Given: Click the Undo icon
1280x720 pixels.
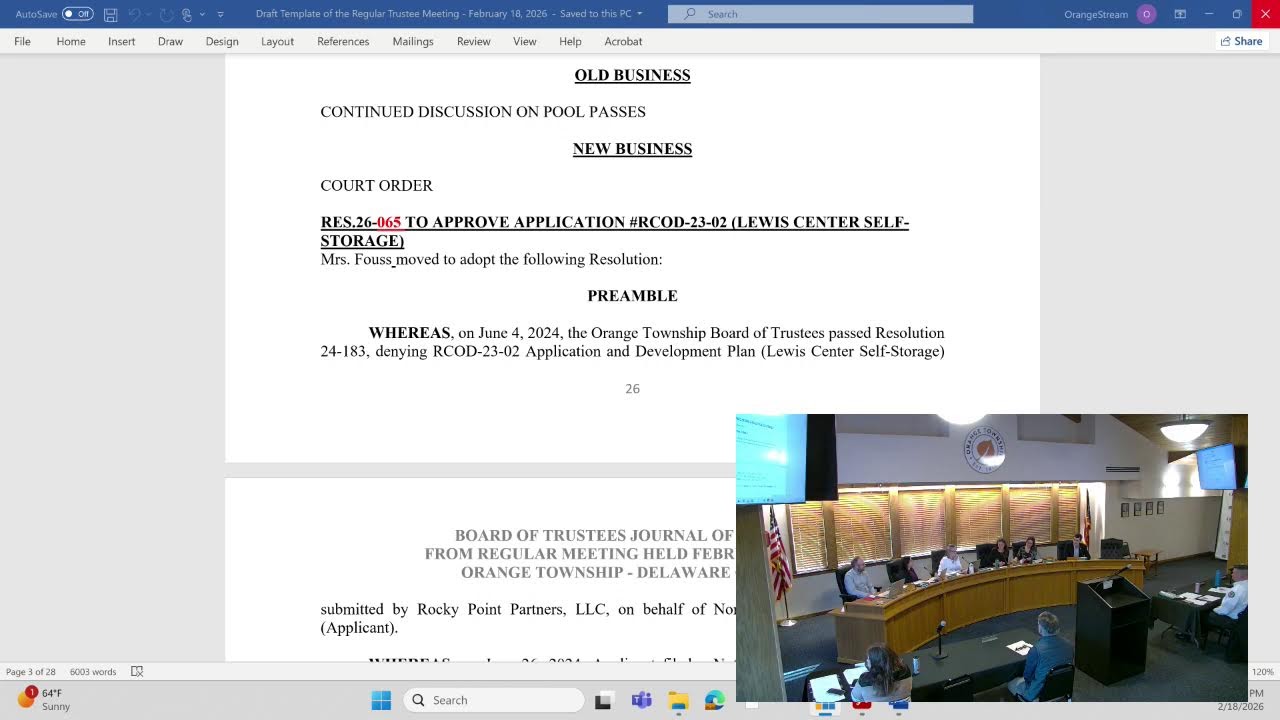Looking at the screenshot, I should tap(134, 14).
